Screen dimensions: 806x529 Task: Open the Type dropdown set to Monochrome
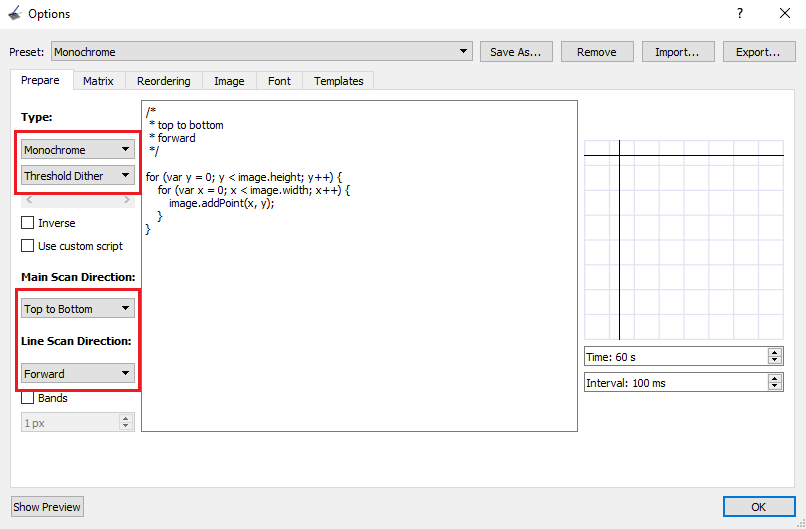point(78,150)
